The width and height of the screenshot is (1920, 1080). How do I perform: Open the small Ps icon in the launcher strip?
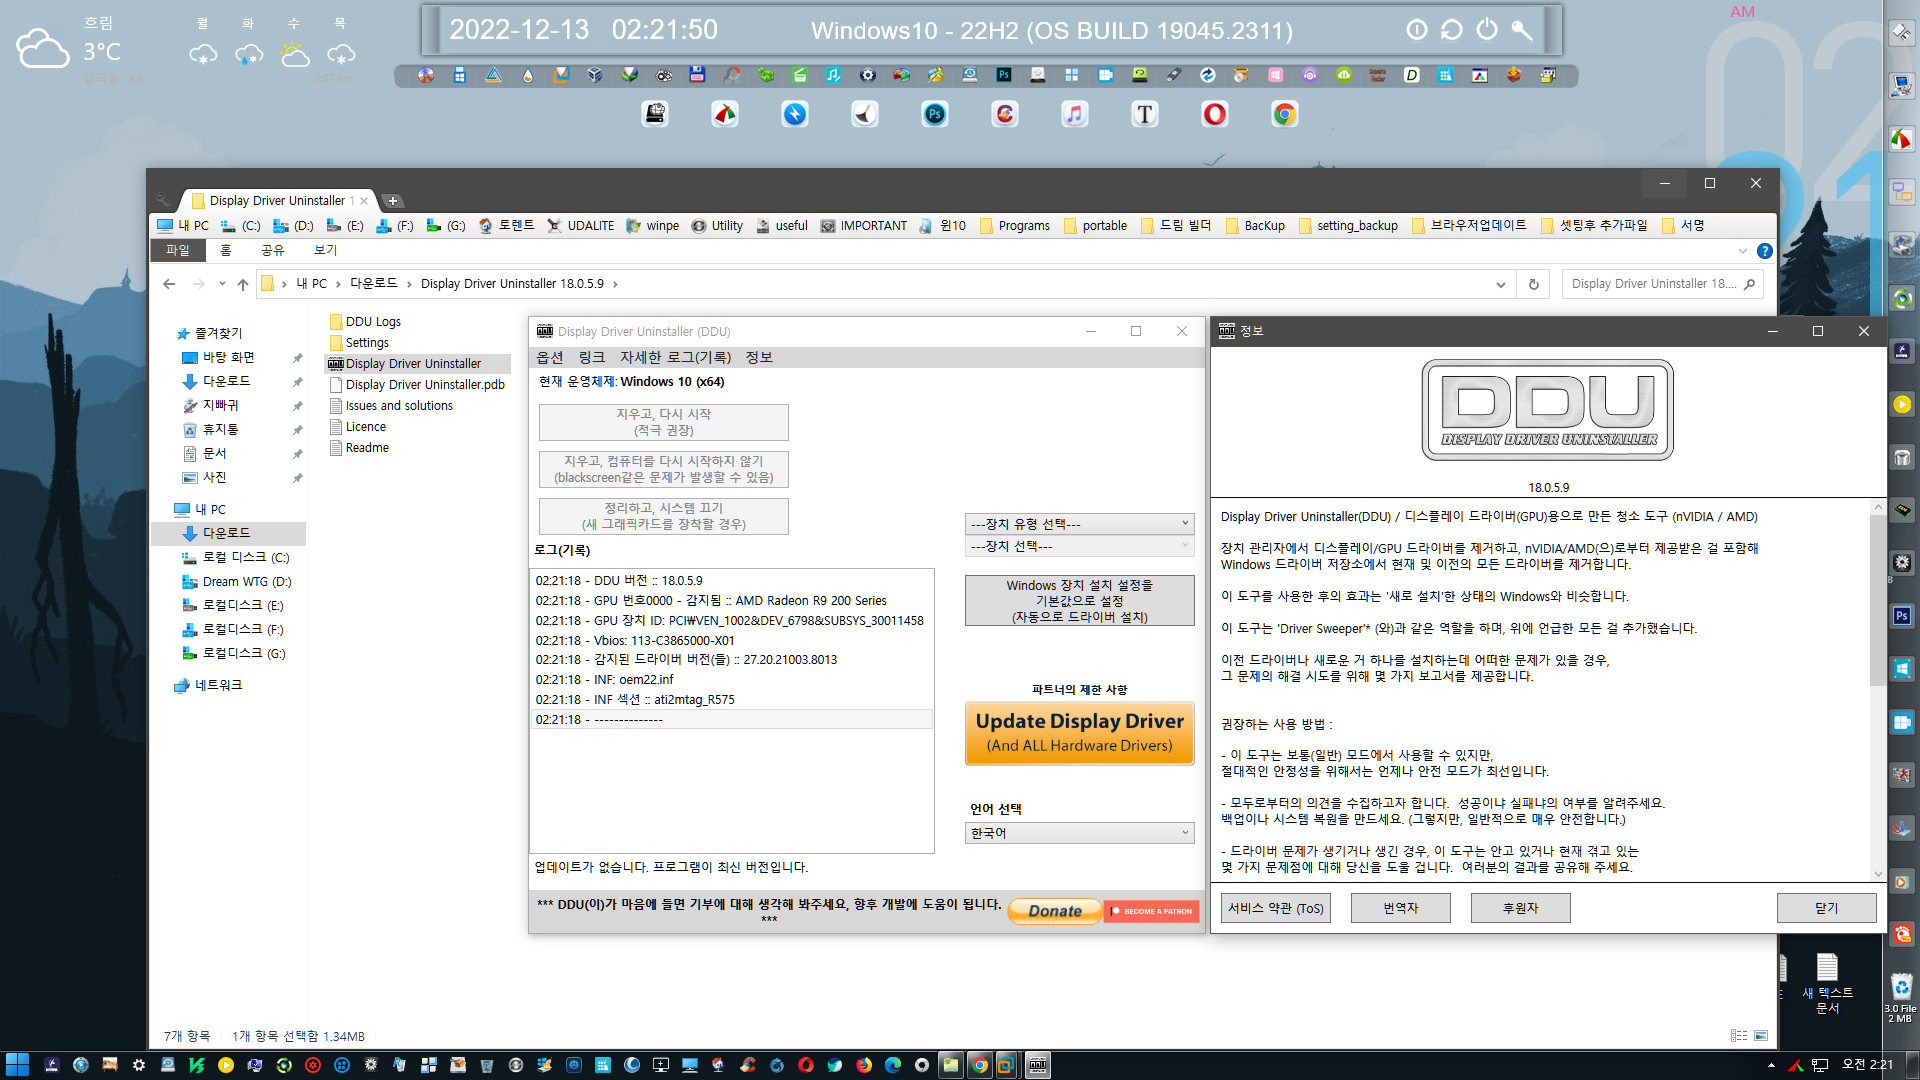click(1003, 75)
